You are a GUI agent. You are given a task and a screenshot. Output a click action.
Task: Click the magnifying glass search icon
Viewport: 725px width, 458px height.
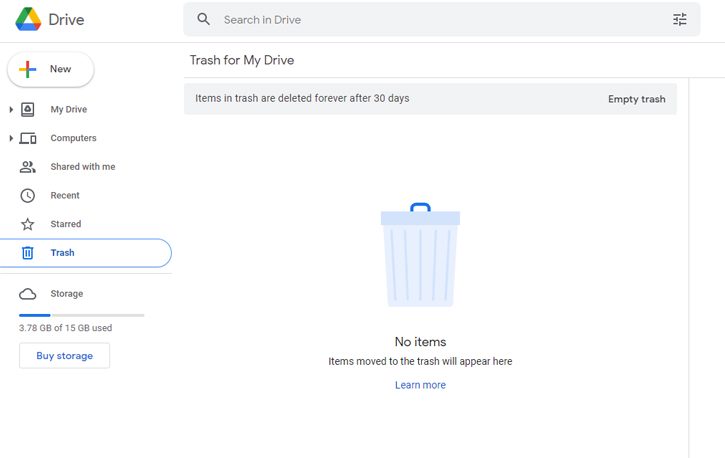coord(203,19)
